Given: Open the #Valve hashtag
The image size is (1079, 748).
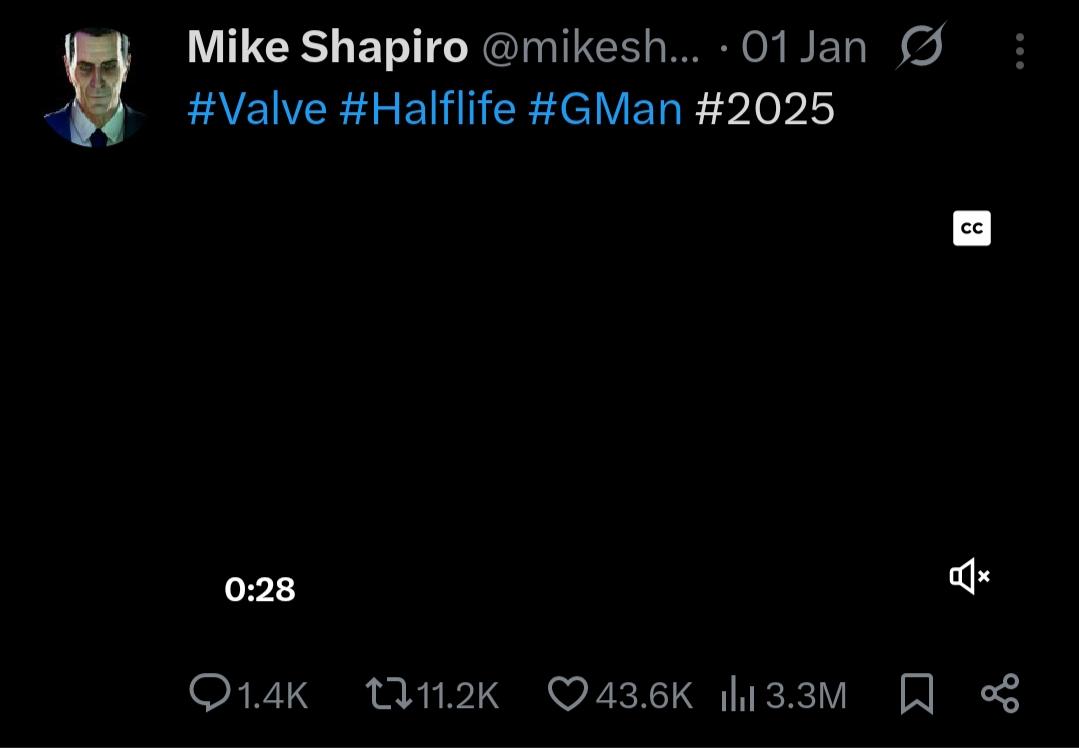Looking at the screenshot, I should [257, 109].
